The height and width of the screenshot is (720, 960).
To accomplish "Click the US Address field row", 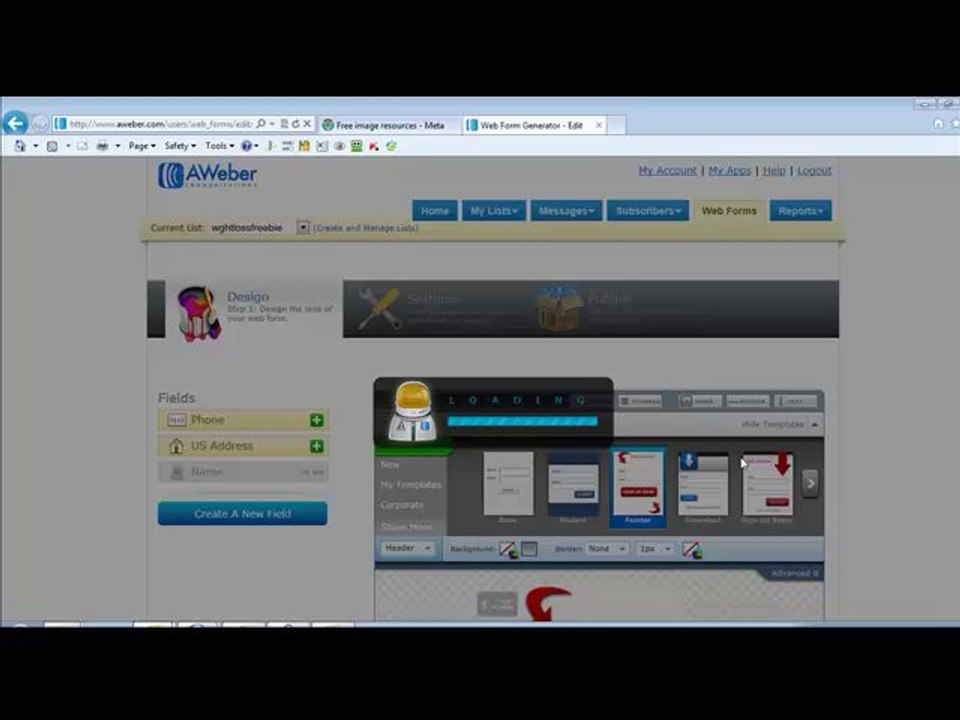I will (243, 446).
